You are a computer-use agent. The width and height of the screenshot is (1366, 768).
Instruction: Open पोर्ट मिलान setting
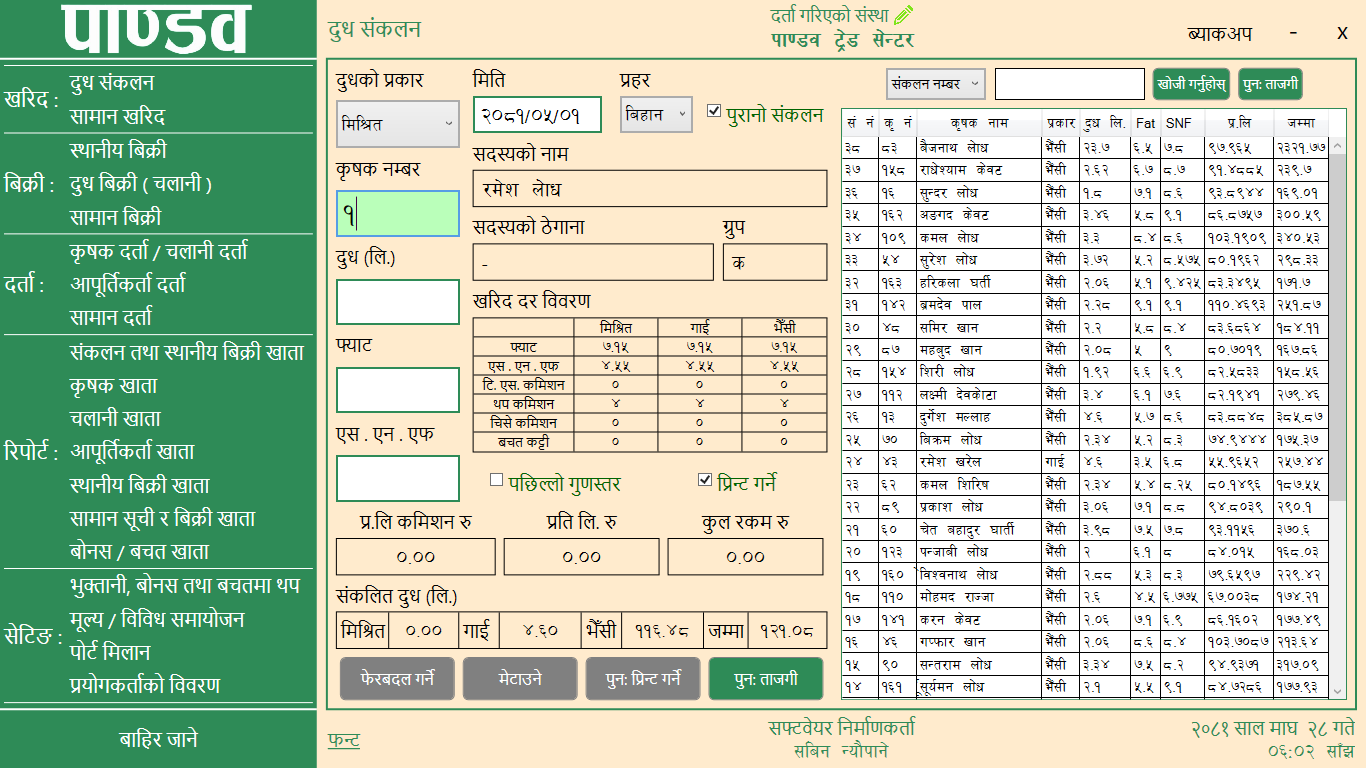pyautogui.click(x=110, y=652)
